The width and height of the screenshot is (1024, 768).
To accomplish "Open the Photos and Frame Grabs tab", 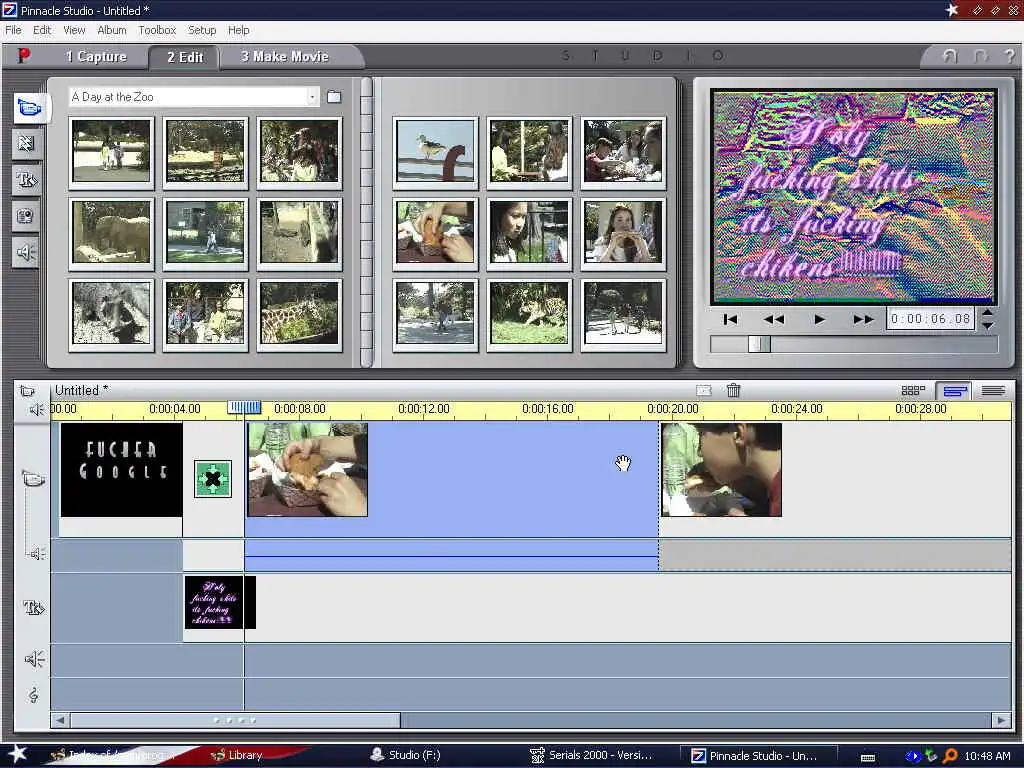I will click(26, 216).
